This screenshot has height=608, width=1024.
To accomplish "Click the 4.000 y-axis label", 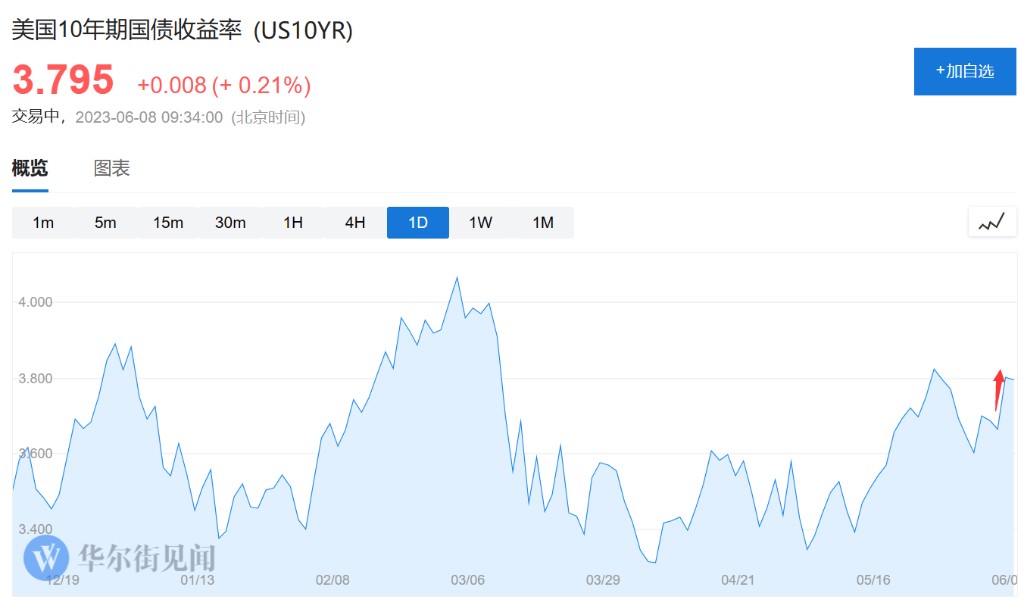I will point(35,302).
